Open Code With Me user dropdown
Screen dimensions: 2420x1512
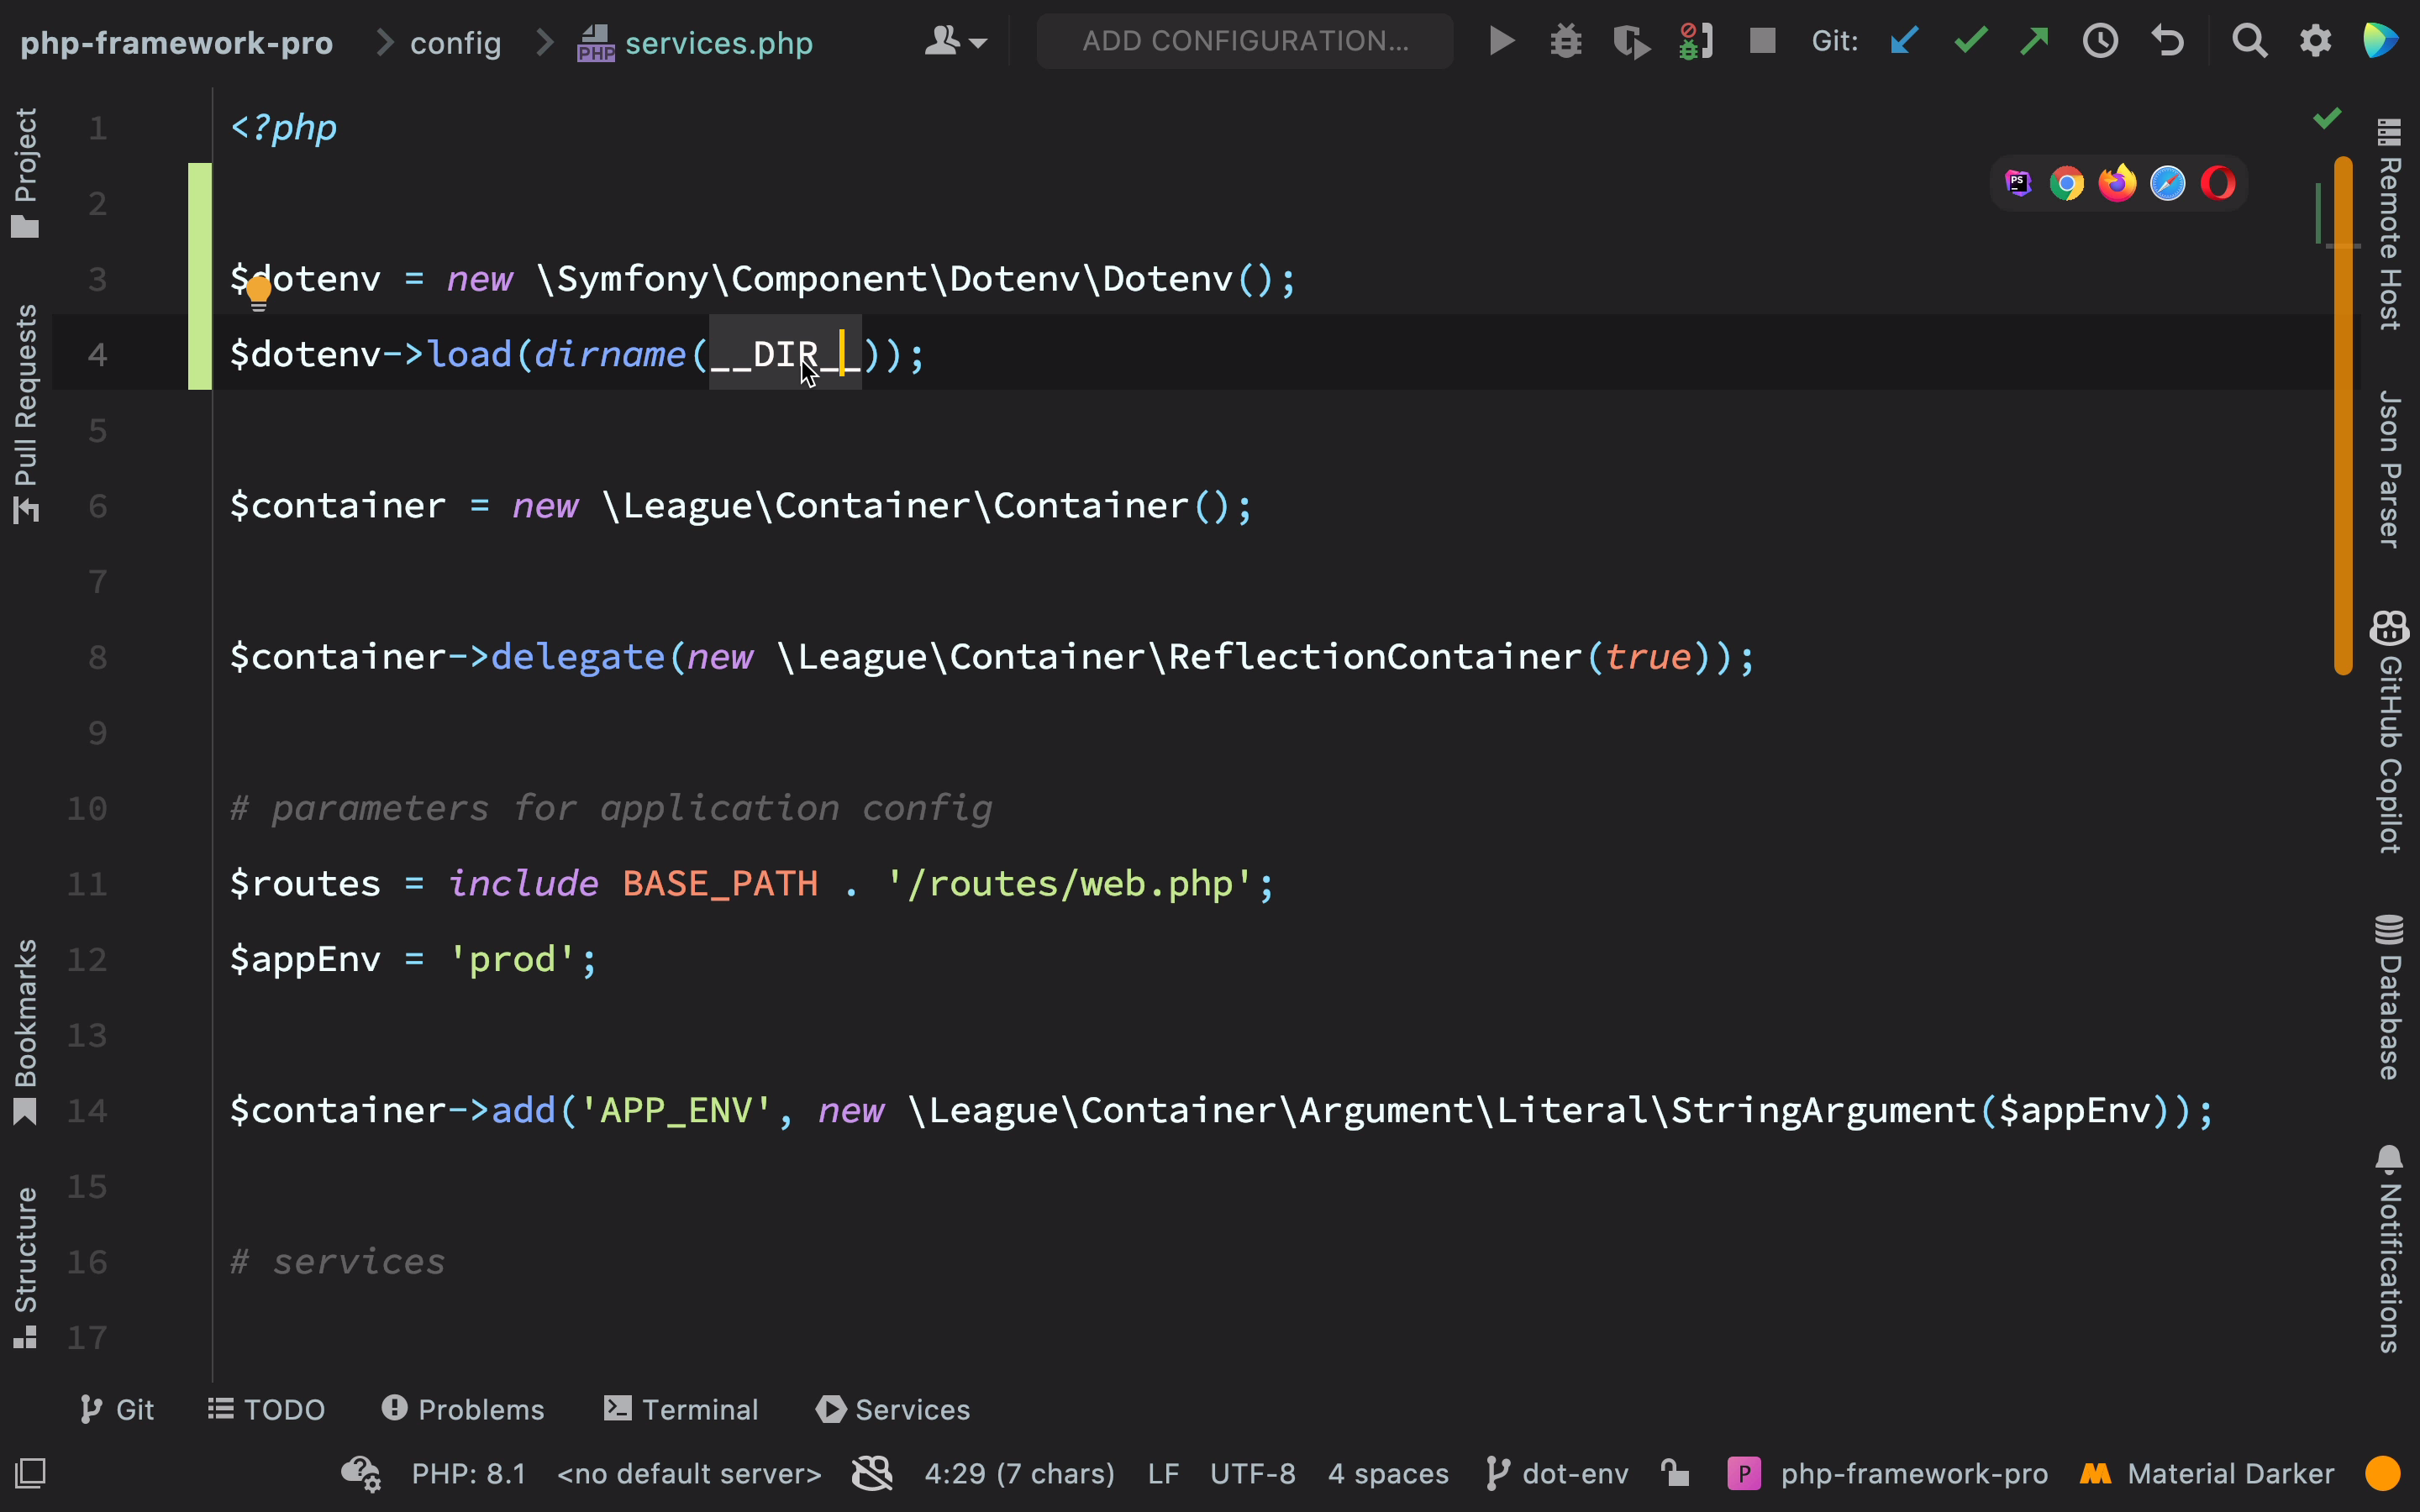(955, 41)
